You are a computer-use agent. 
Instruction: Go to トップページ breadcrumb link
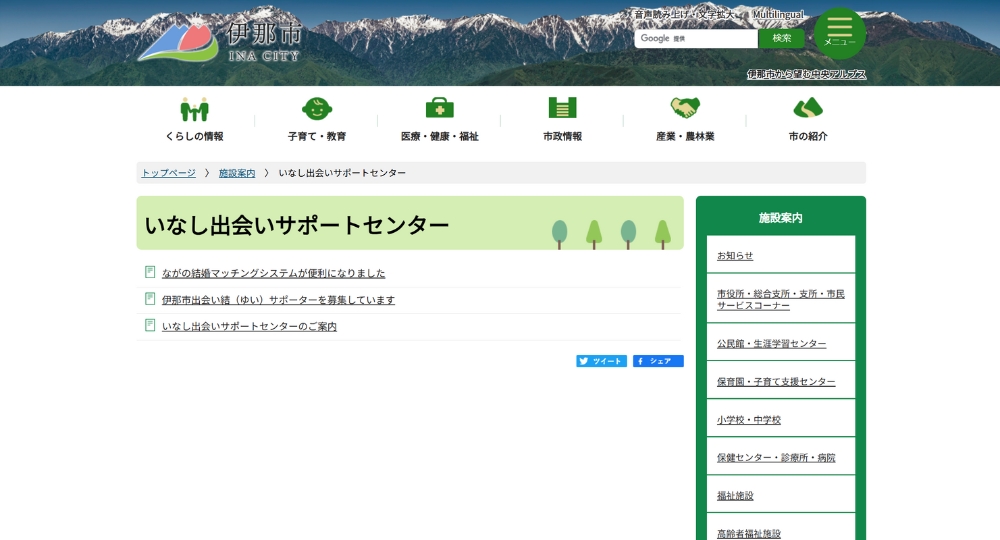(168, 173)
